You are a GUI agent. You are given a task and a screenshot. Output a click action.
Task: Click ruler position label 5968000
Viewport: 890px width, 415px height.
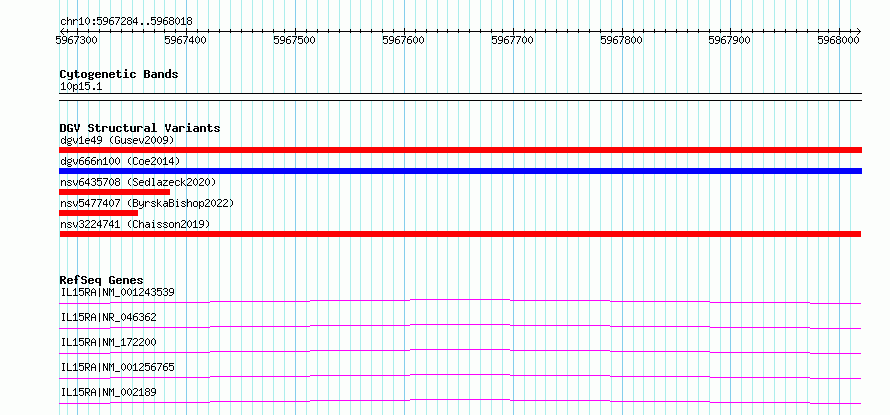[x=838, y=40]
